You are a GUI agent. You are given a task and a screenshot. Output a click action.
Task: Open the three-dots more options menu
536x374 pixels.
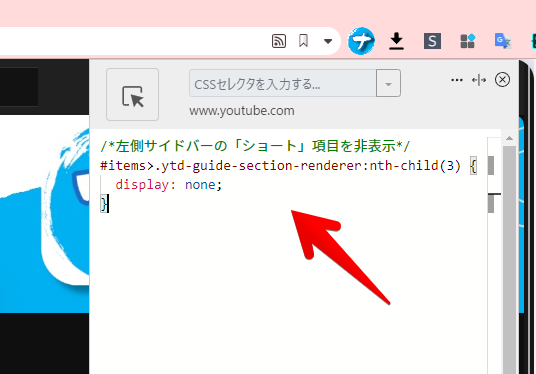tap(457, 80)
